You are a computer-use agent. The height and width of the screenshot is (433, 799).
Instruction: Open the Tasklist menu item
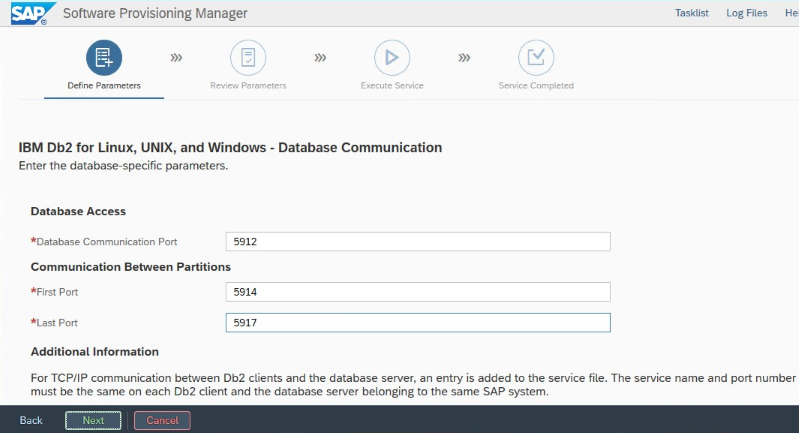point(691,13)
